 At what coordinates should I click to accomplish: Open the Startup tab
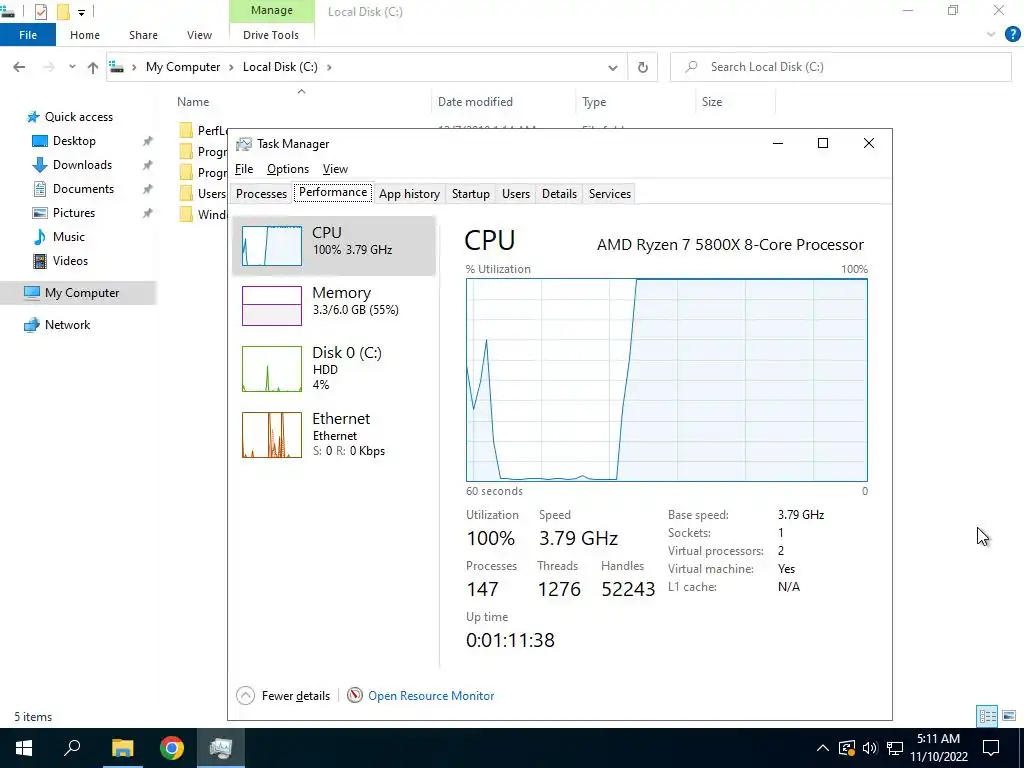[470, 194]
